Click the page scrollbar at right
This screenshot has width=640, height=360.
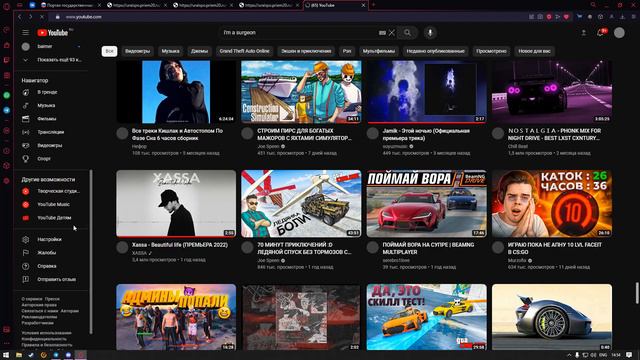[x=637, y=293]
